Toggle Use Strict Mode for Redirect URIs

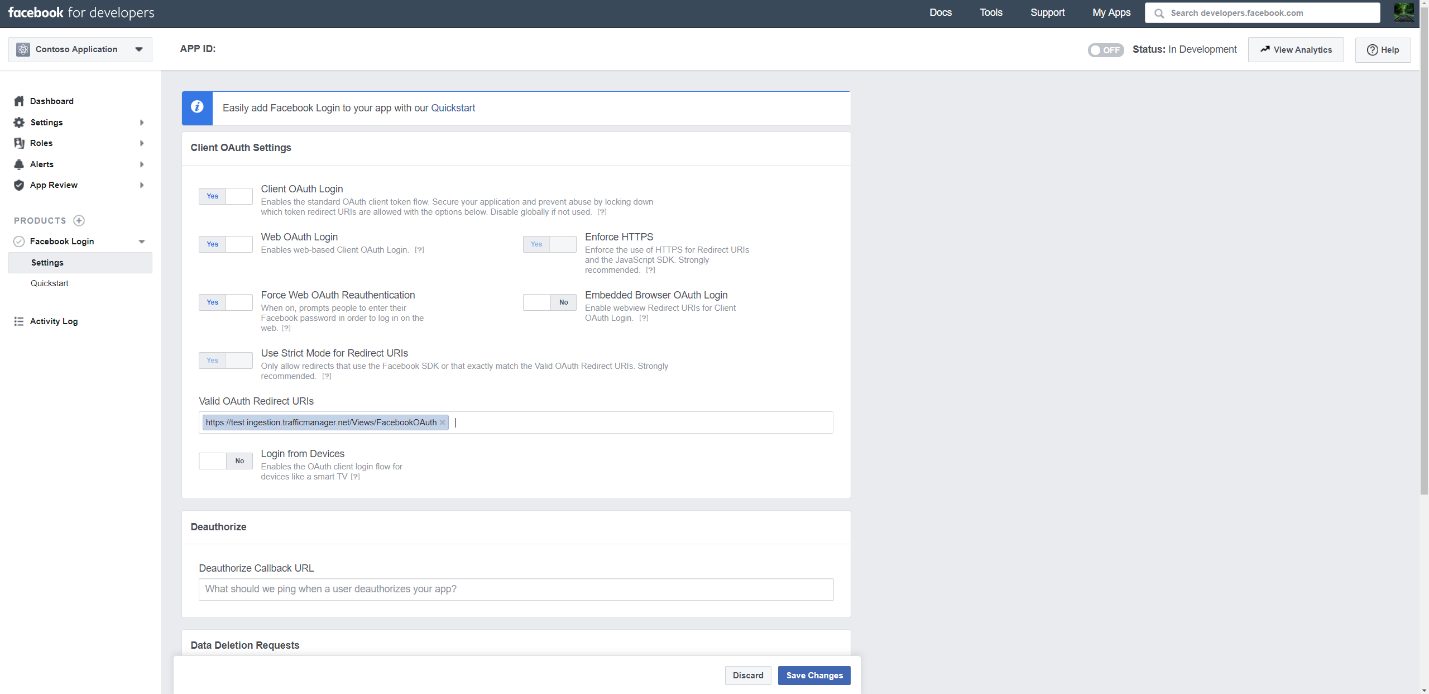[226, 360]
